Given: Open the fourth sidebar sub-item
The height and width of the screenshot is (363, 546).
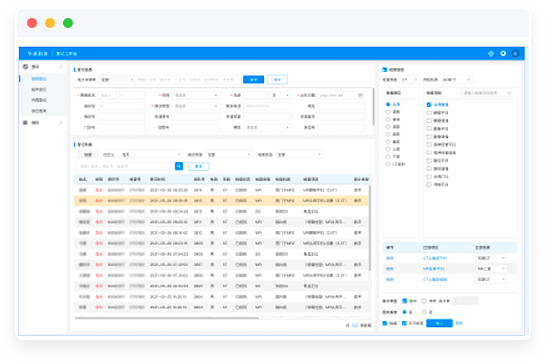Looking at the screenshot, I should 39,111.
